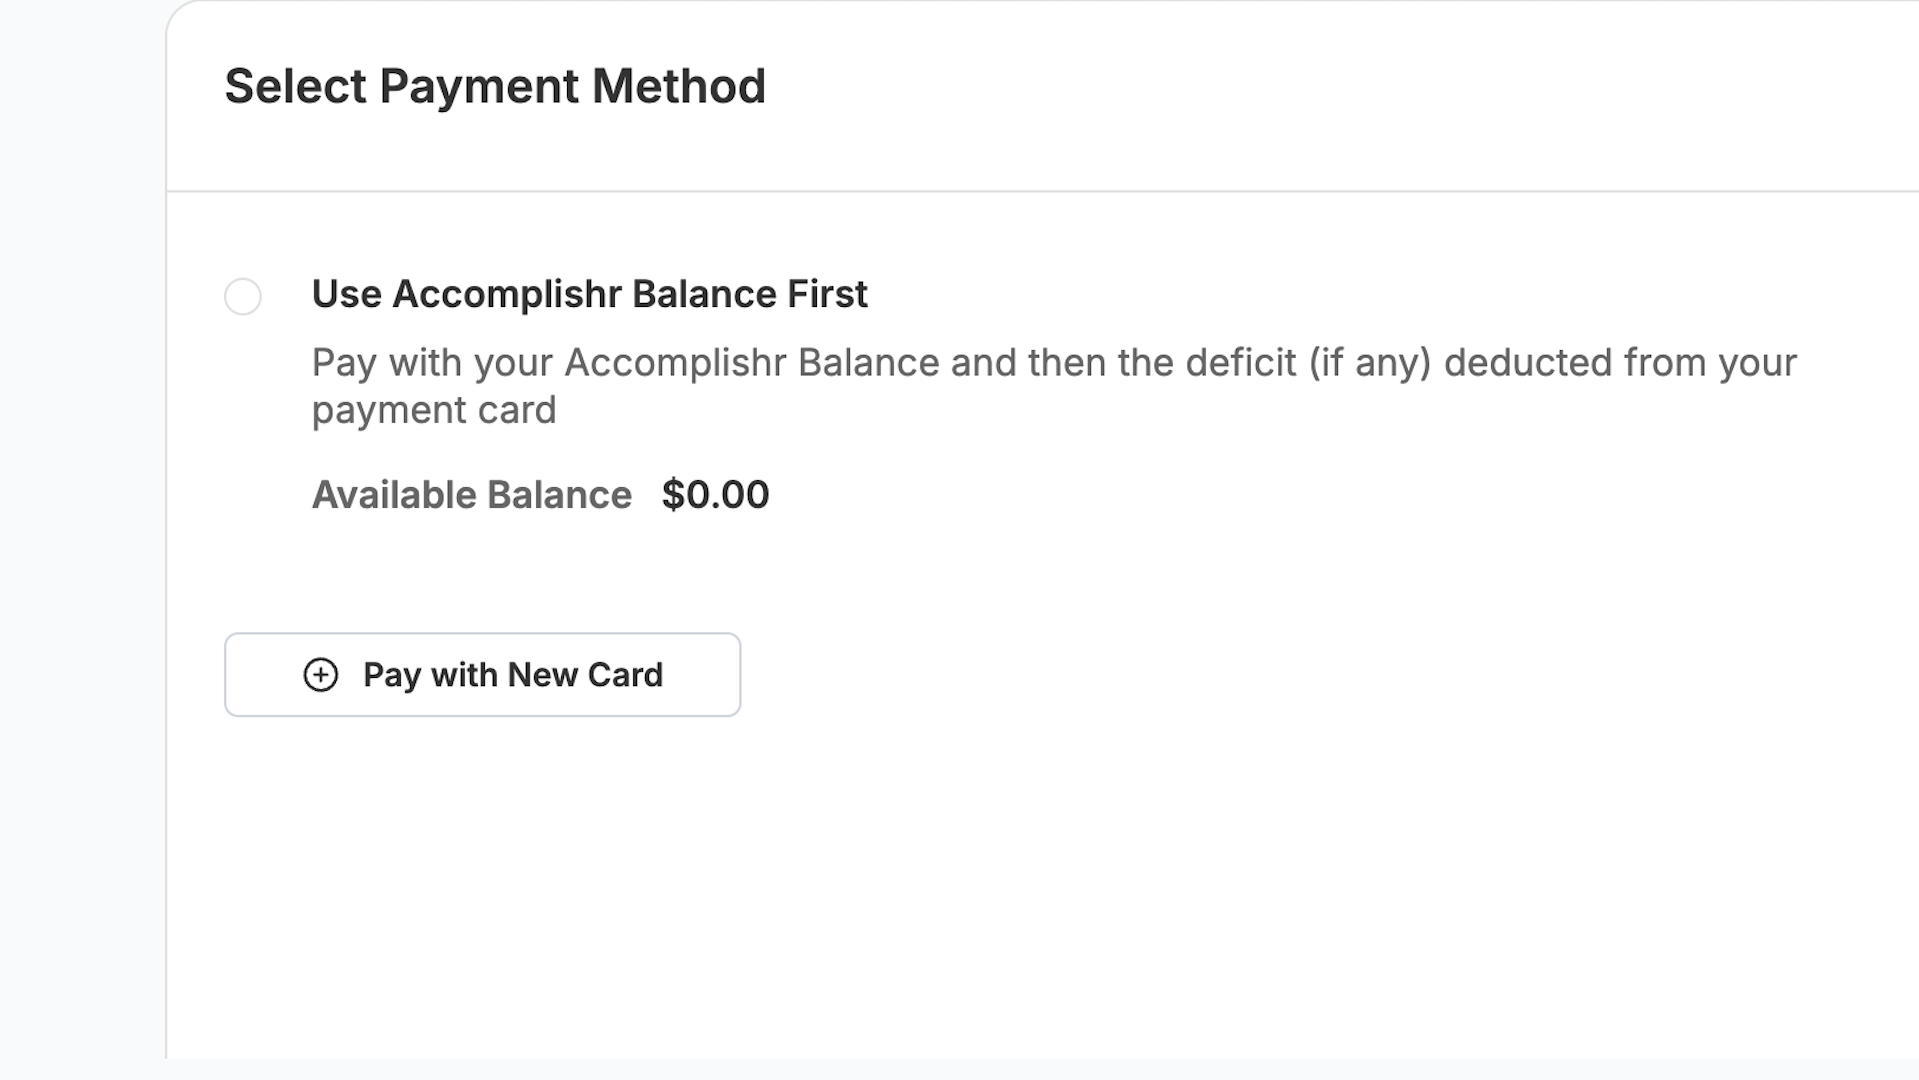Click the plus-circle icon on the New Card button
The image size is (1919, 1080).
pos(321,675)
